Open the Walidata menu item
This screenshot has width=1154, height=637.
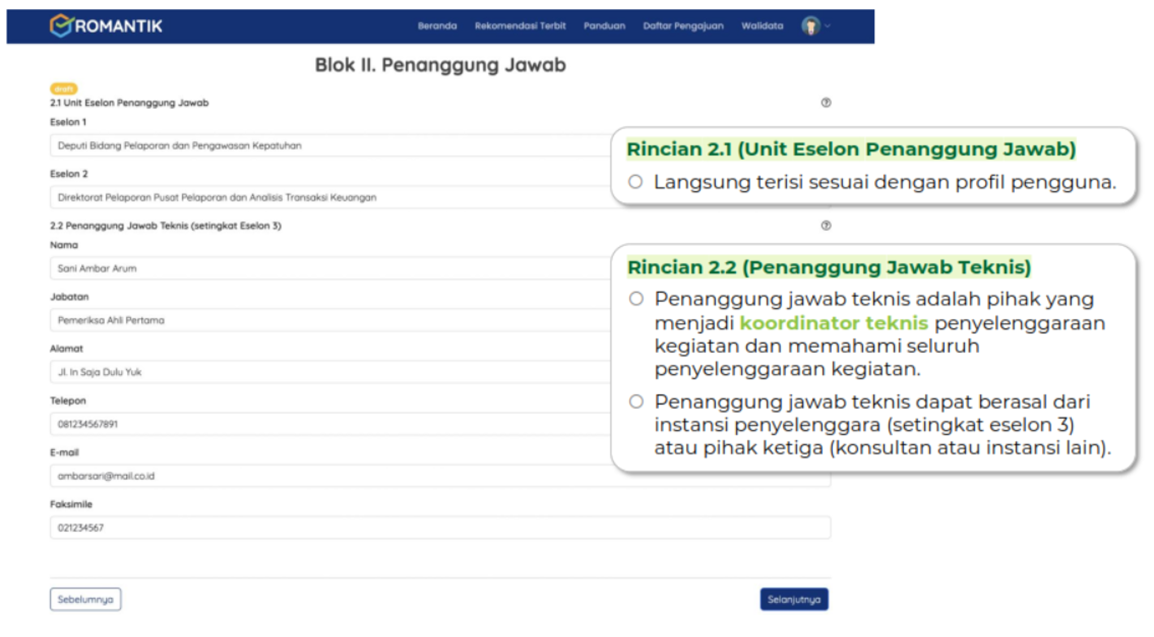[x=762, y=26]
